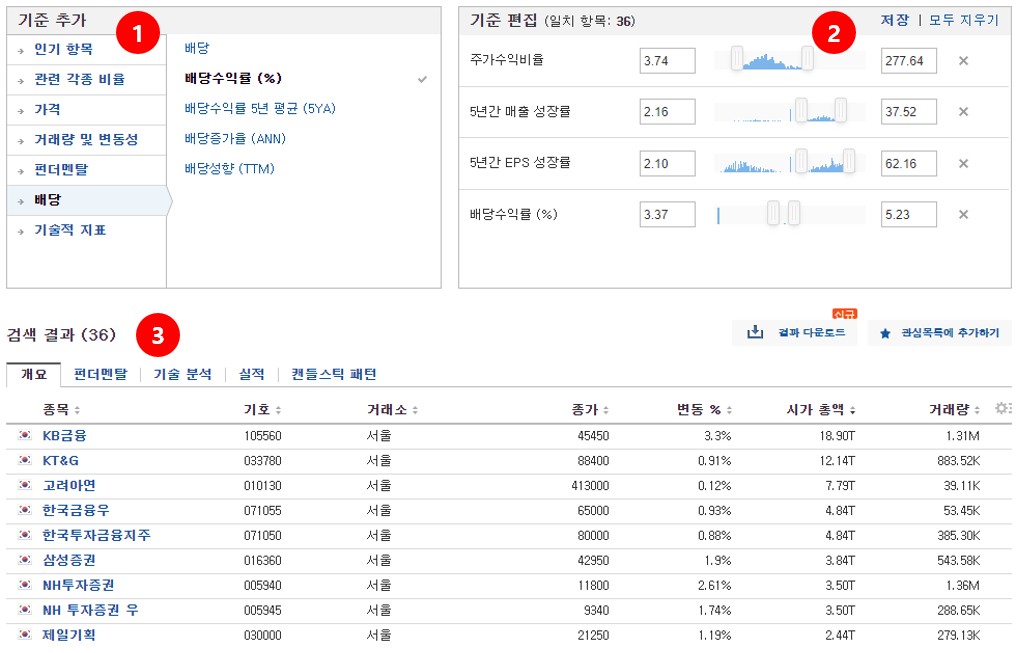Open the NH투자증권 stock link
The height and width of the screenshot is (653, 1016).
tap(78, 585)
